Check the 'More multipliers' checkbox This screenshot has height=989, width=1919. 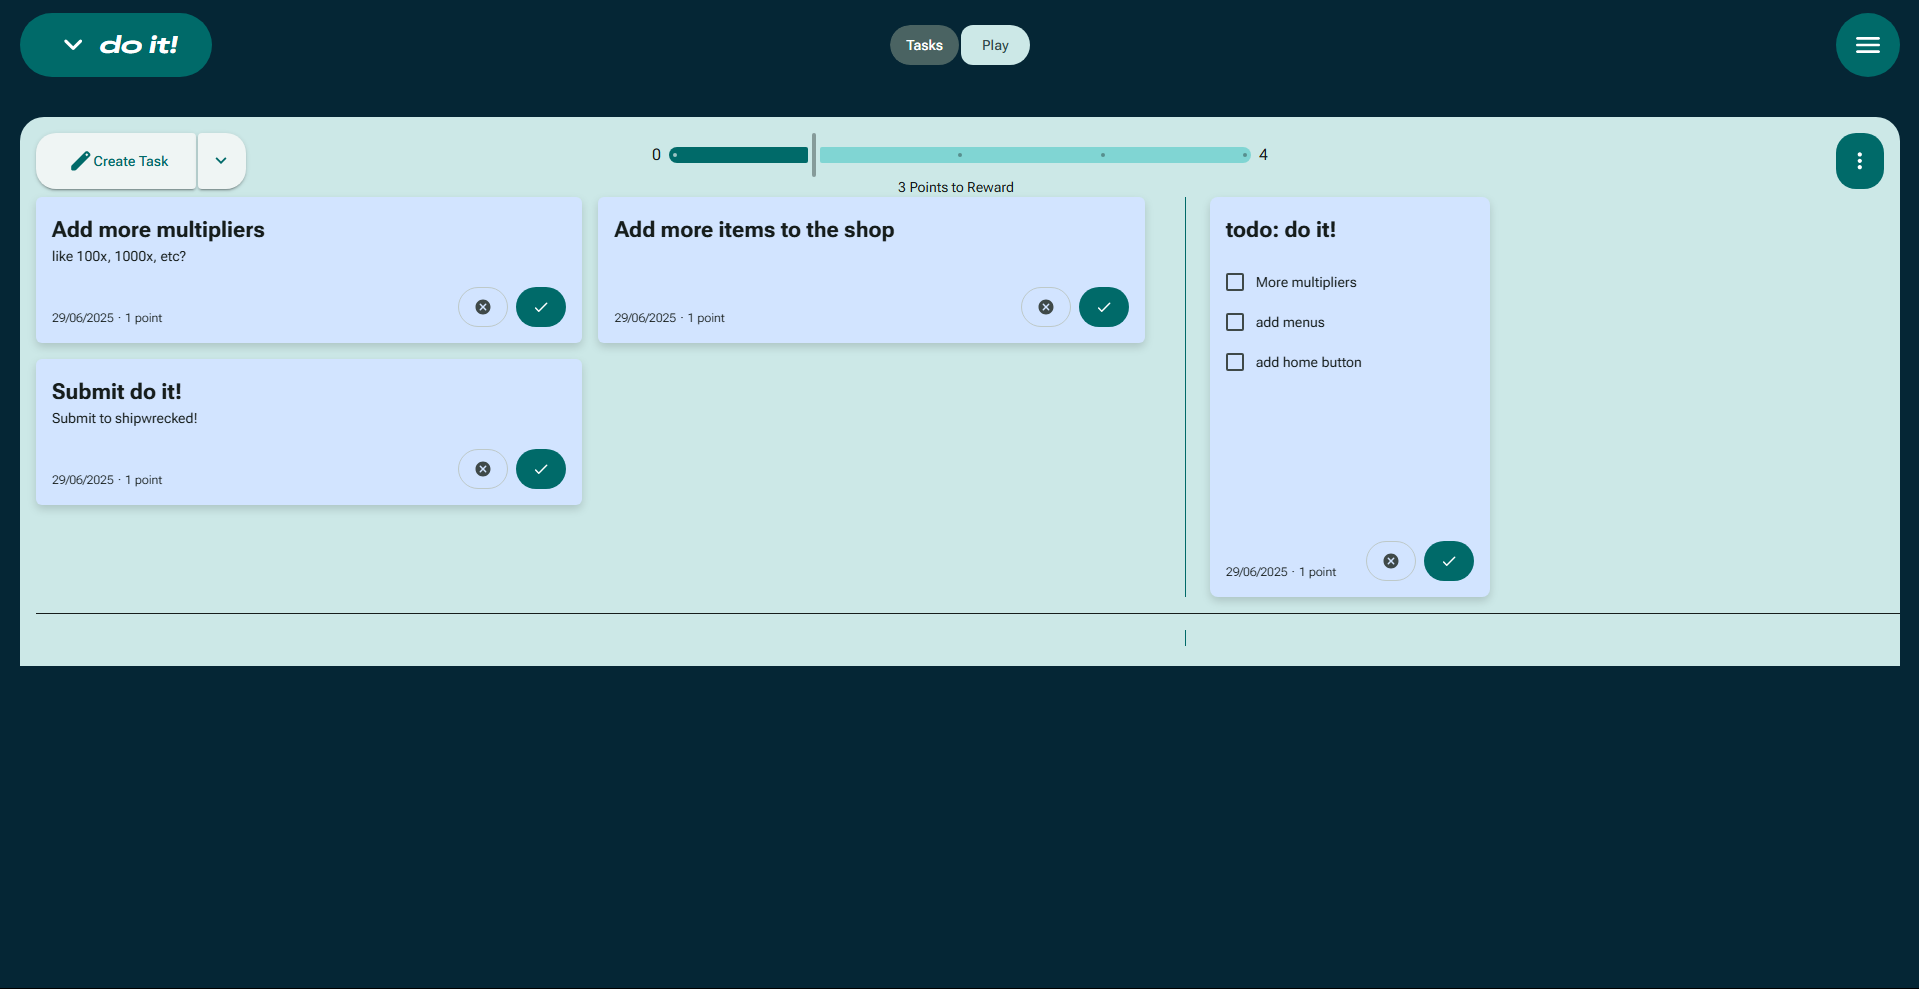coord(1235,282)
